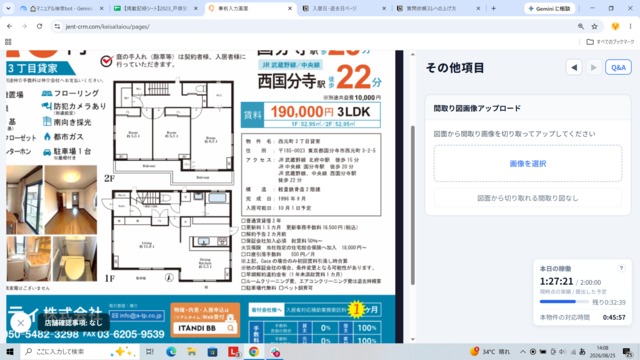Image resolution: width=640 pixels, height=360 pixels.
Task: Close the 店舗確認事項 popup with X
Action: 20,323
